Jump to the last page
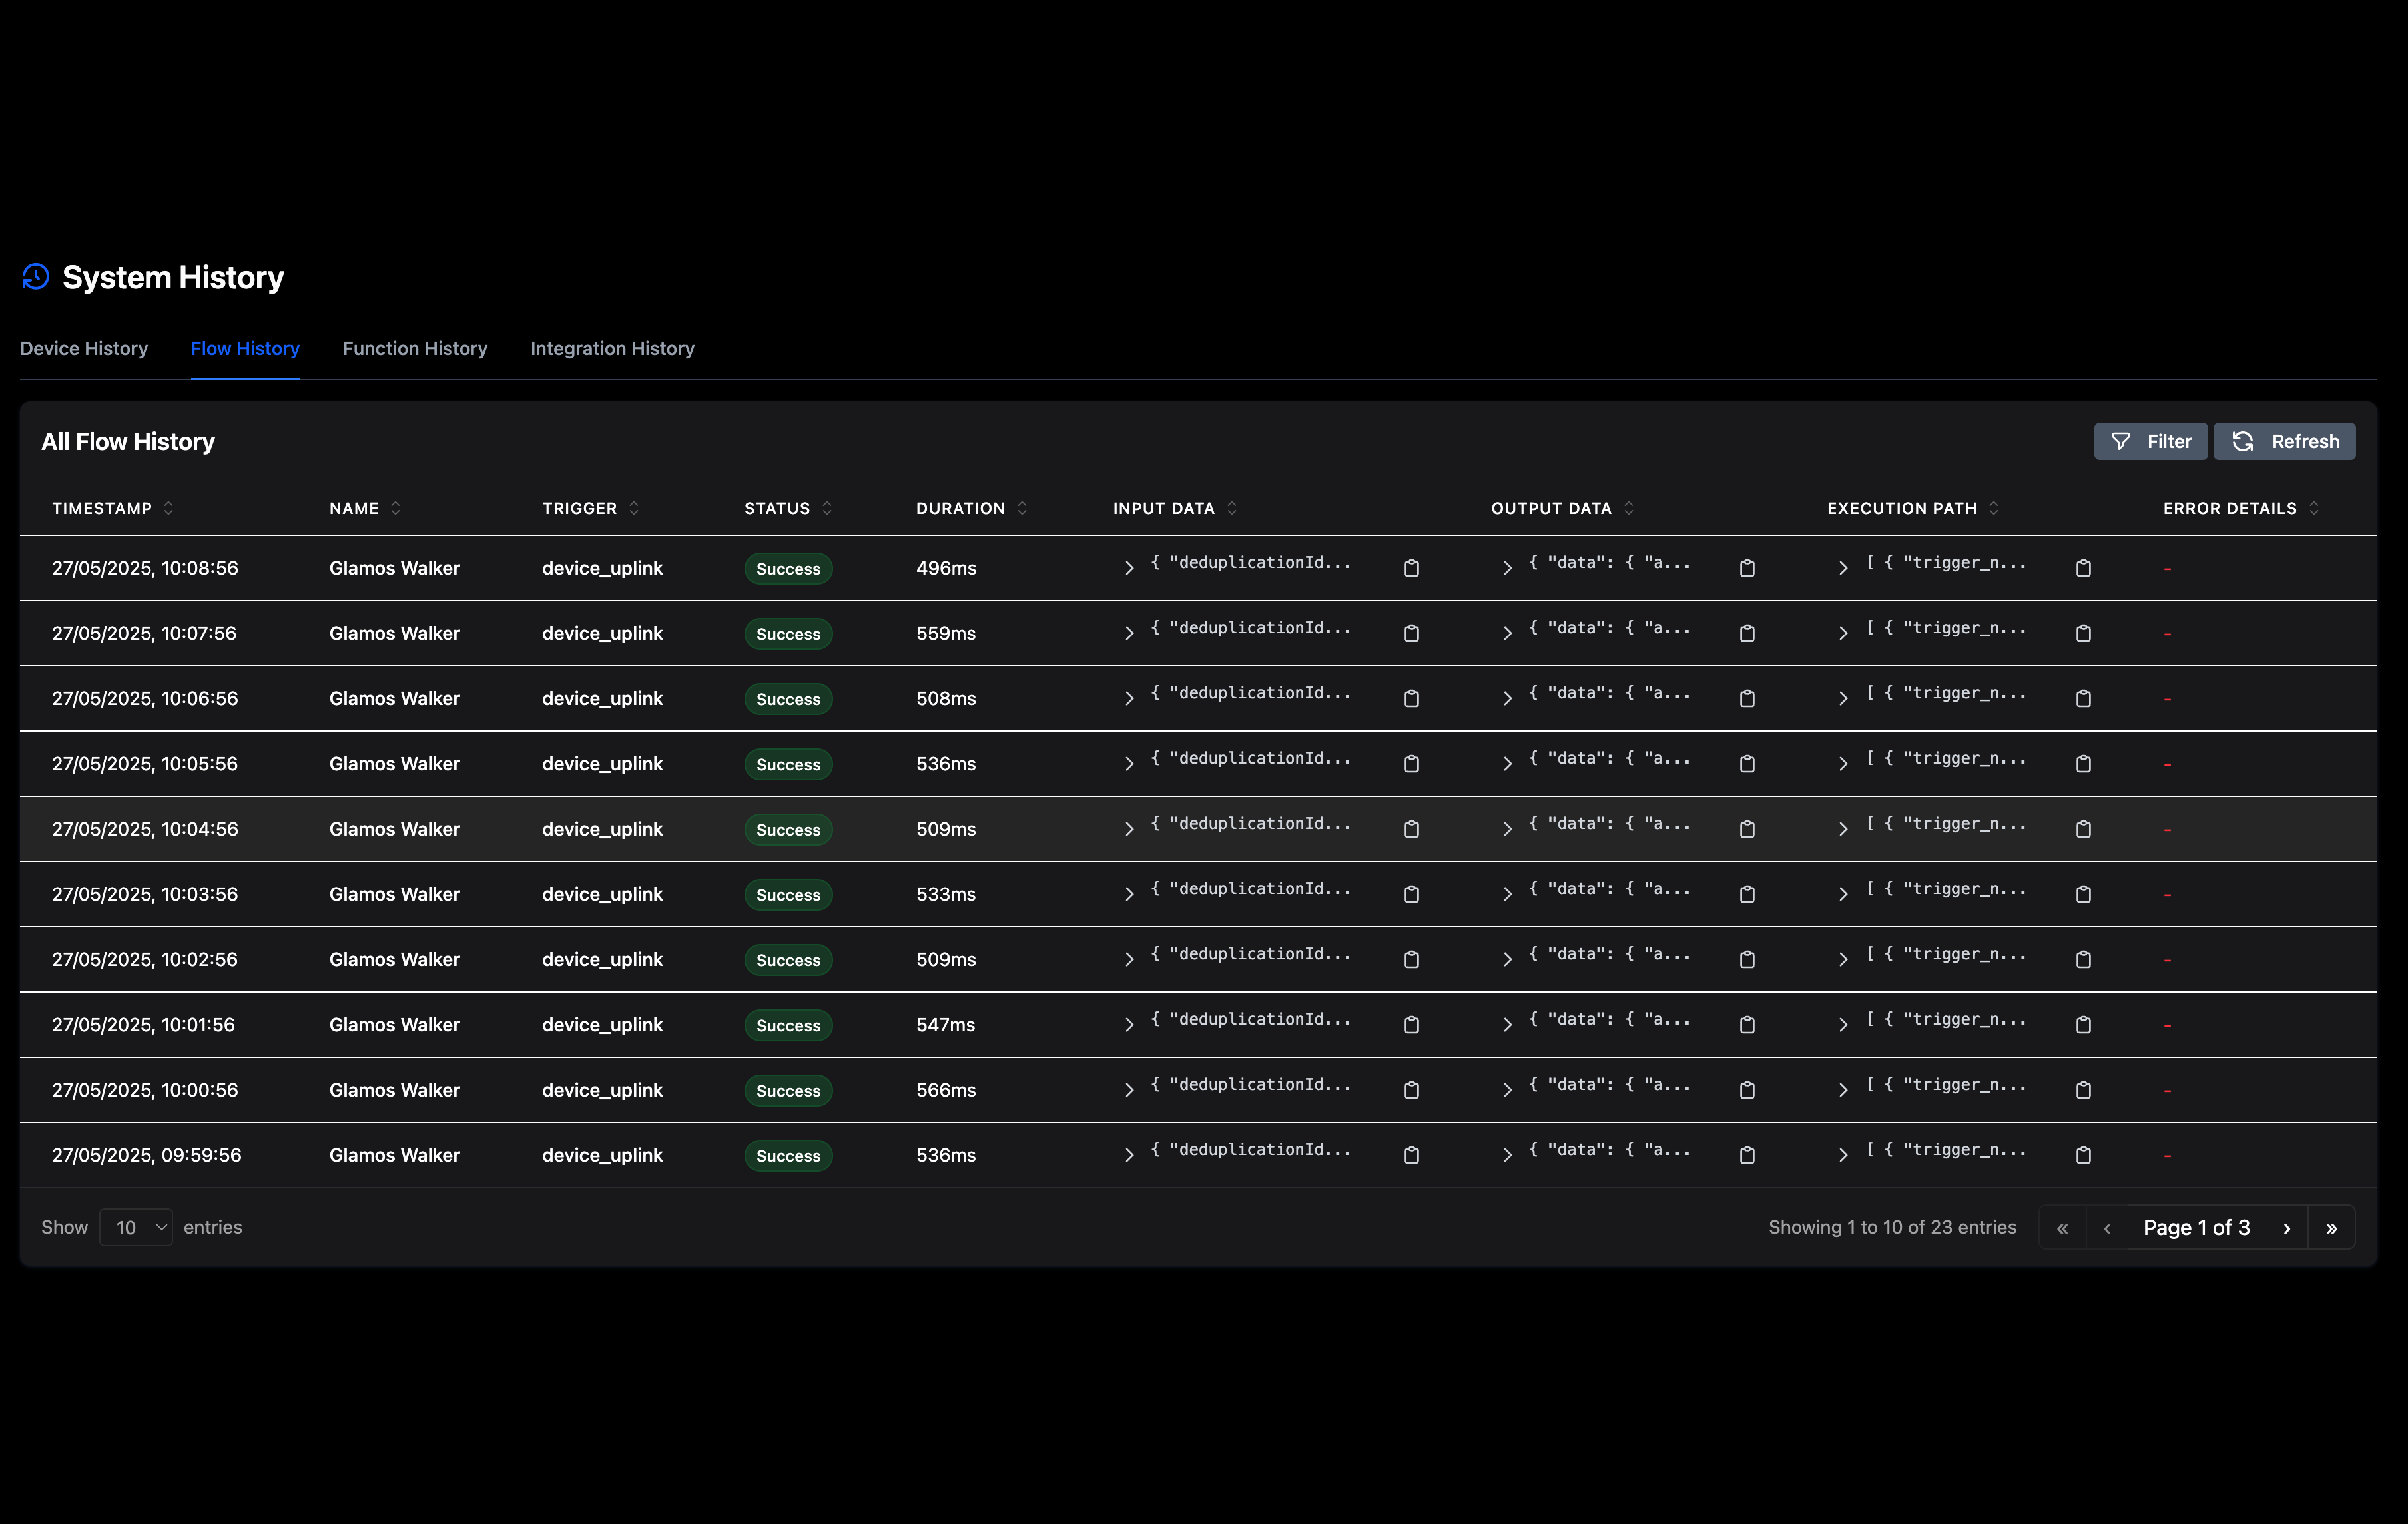The height and width of the screenshot is (1524, 2408). [x=2332, y=1228]
